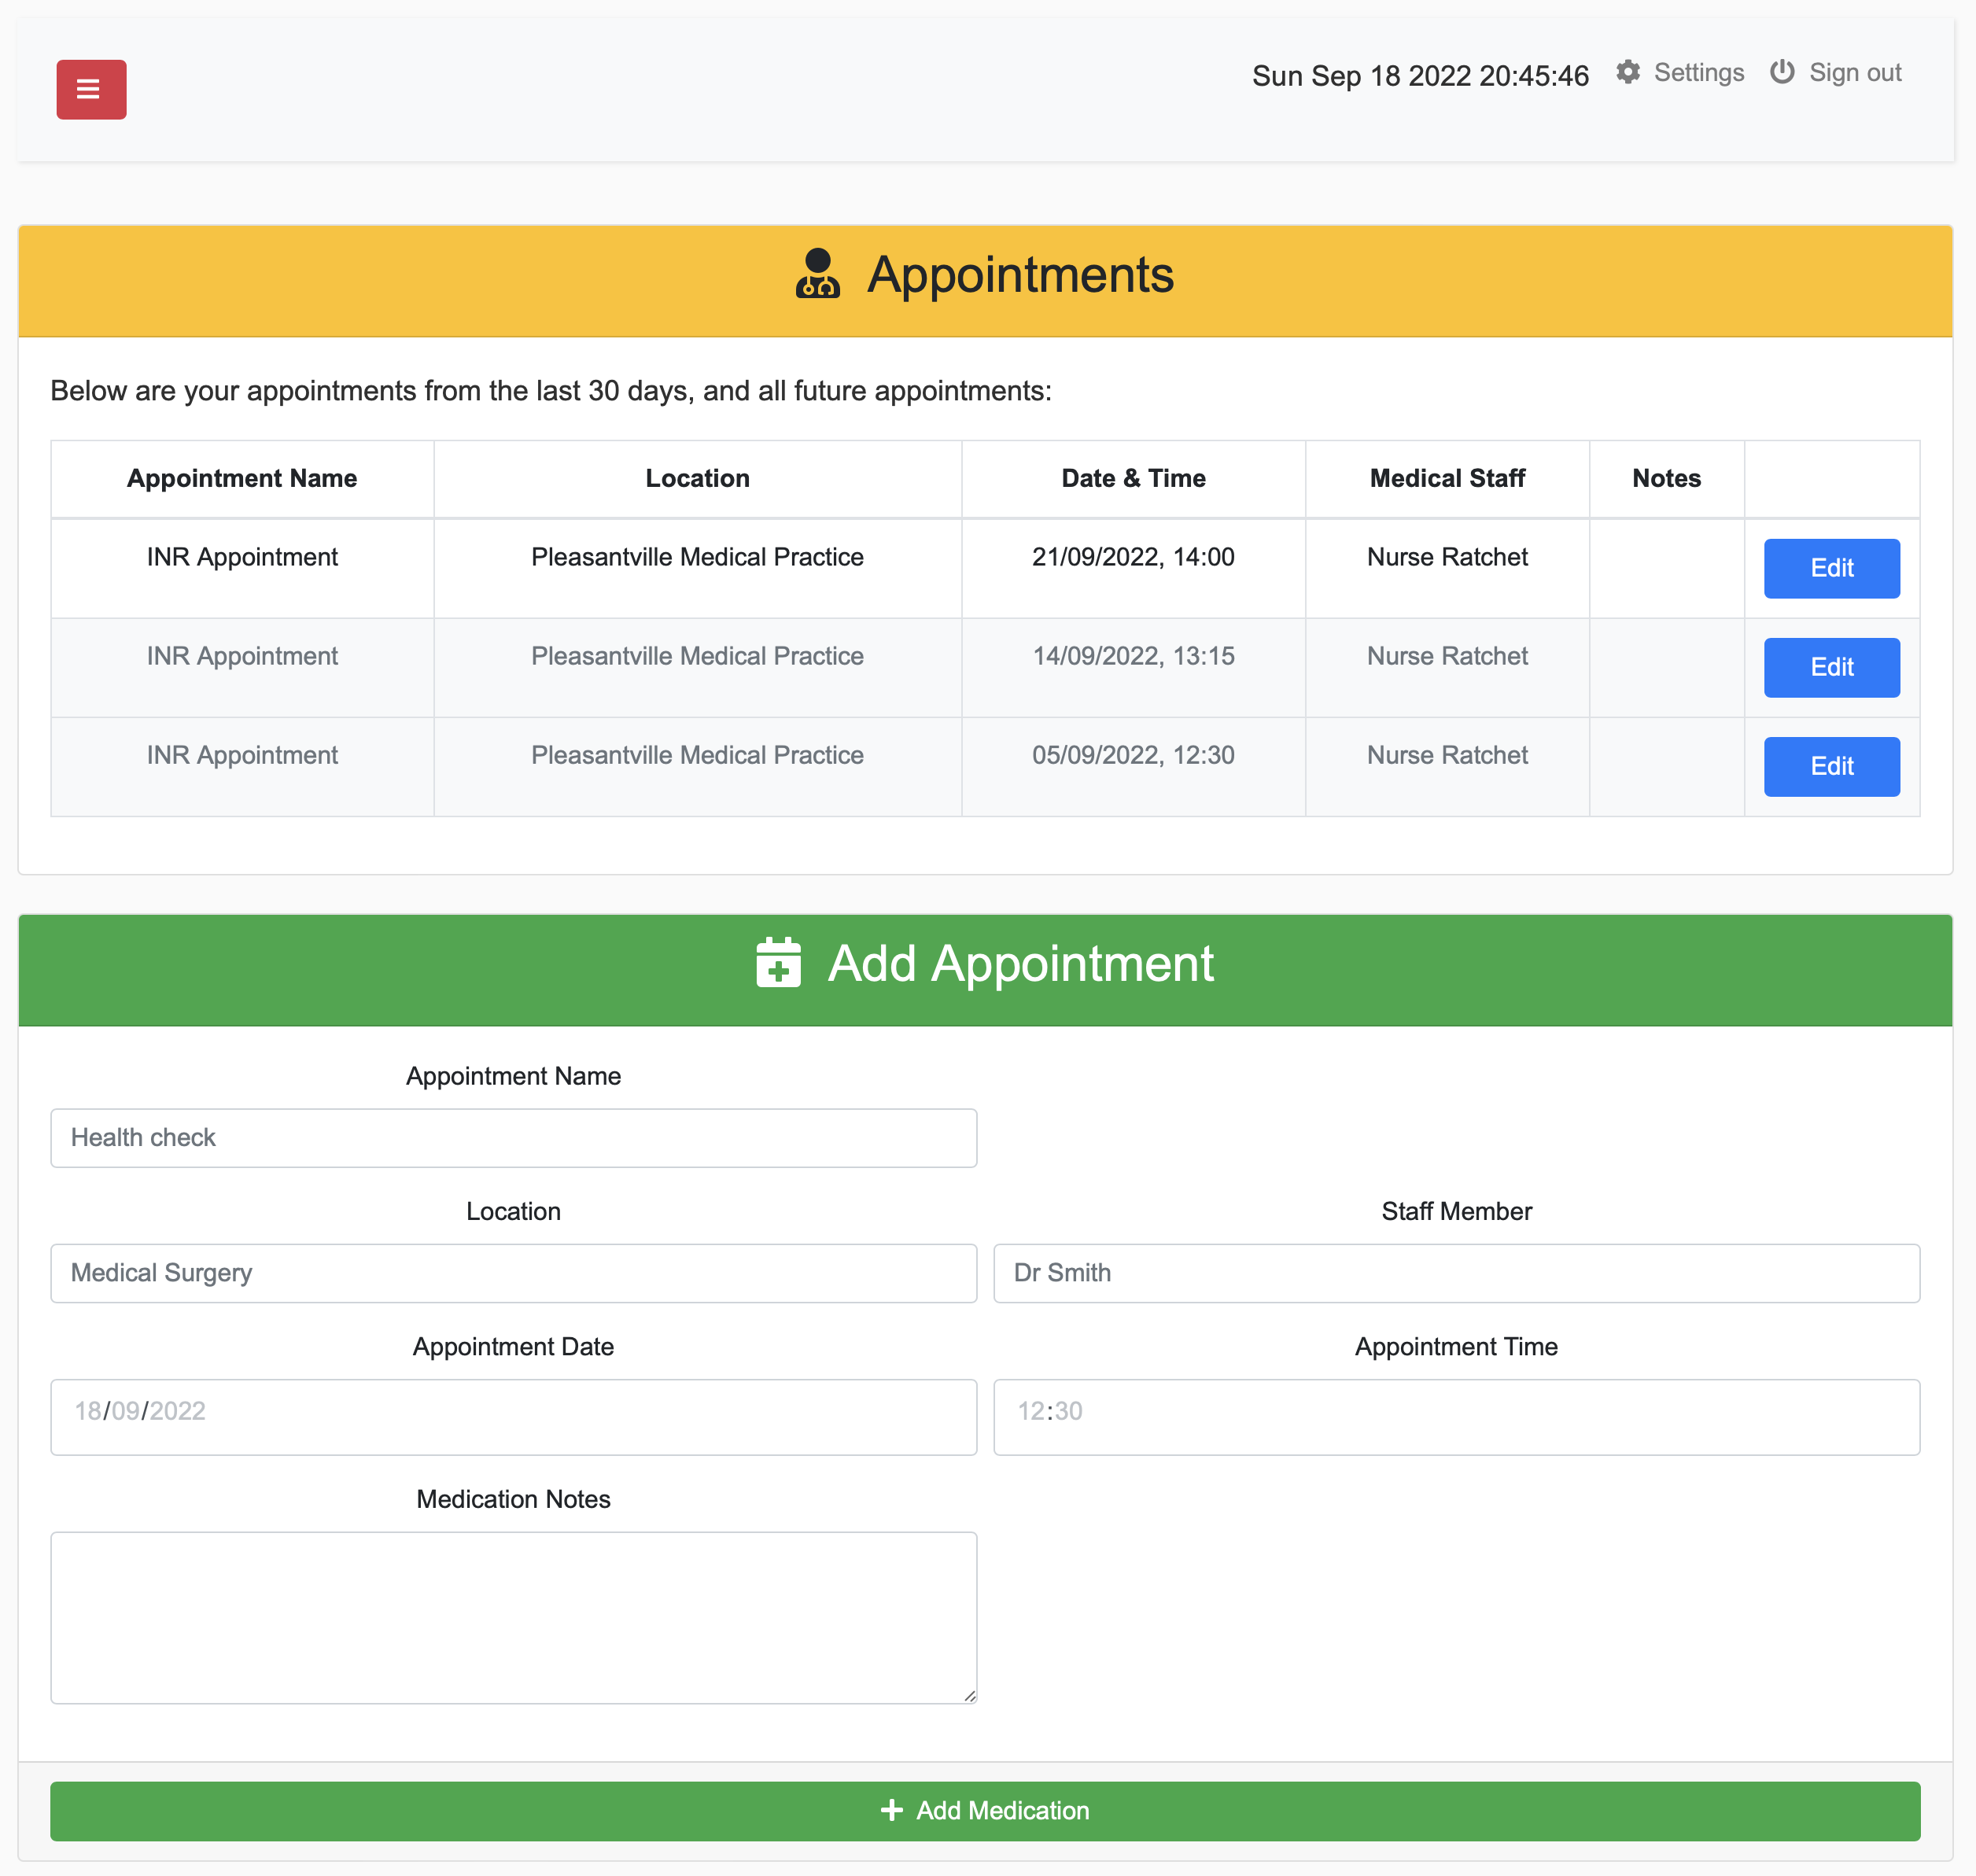Click Nurse Ratchet in the 21/09/2022 row
Screen dimensions: 1976x1876
click(1447, 557)
